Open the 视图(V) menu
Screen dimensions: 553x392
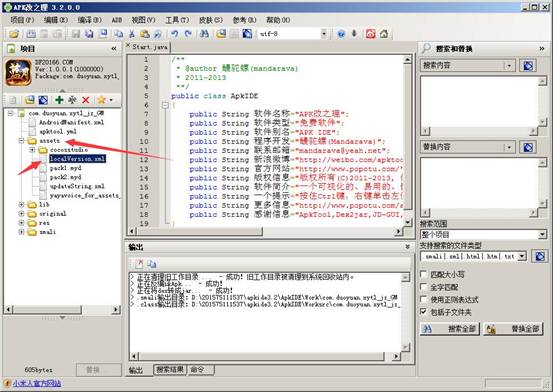(143, 20)
